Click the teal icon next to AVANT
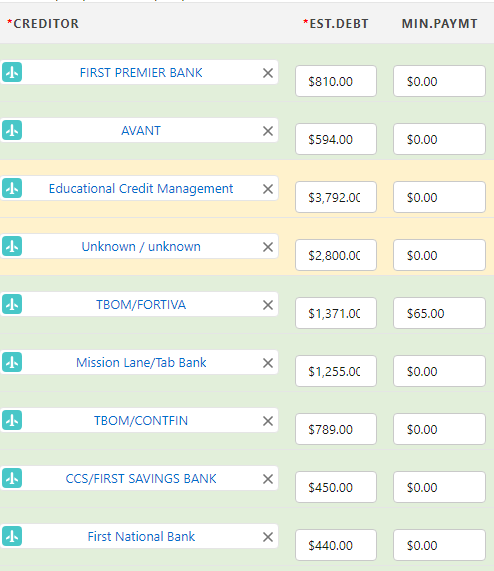The height and width of the screenshot is (571, 494). tap(12, 130)
